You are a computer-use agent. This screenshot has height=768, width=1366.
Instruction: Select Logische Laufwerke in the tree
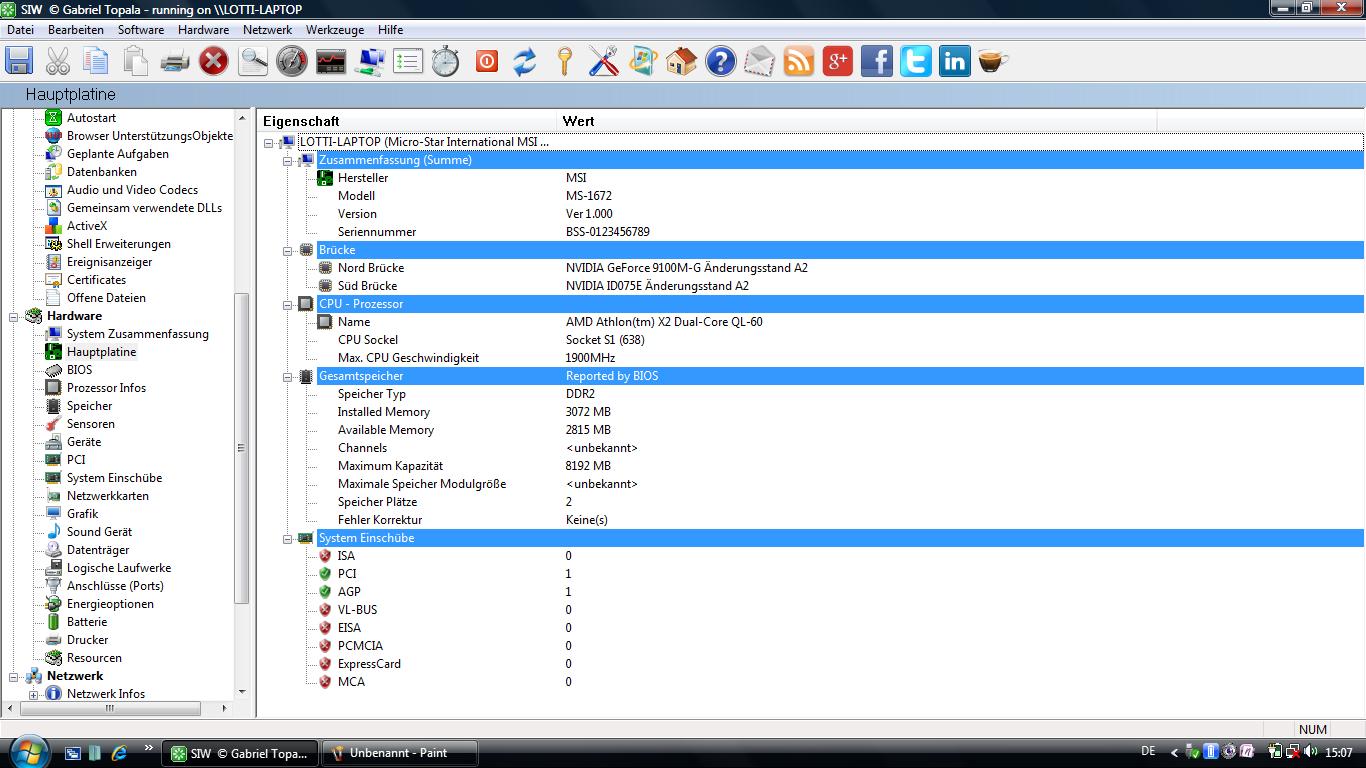click(x=119, y=568)
